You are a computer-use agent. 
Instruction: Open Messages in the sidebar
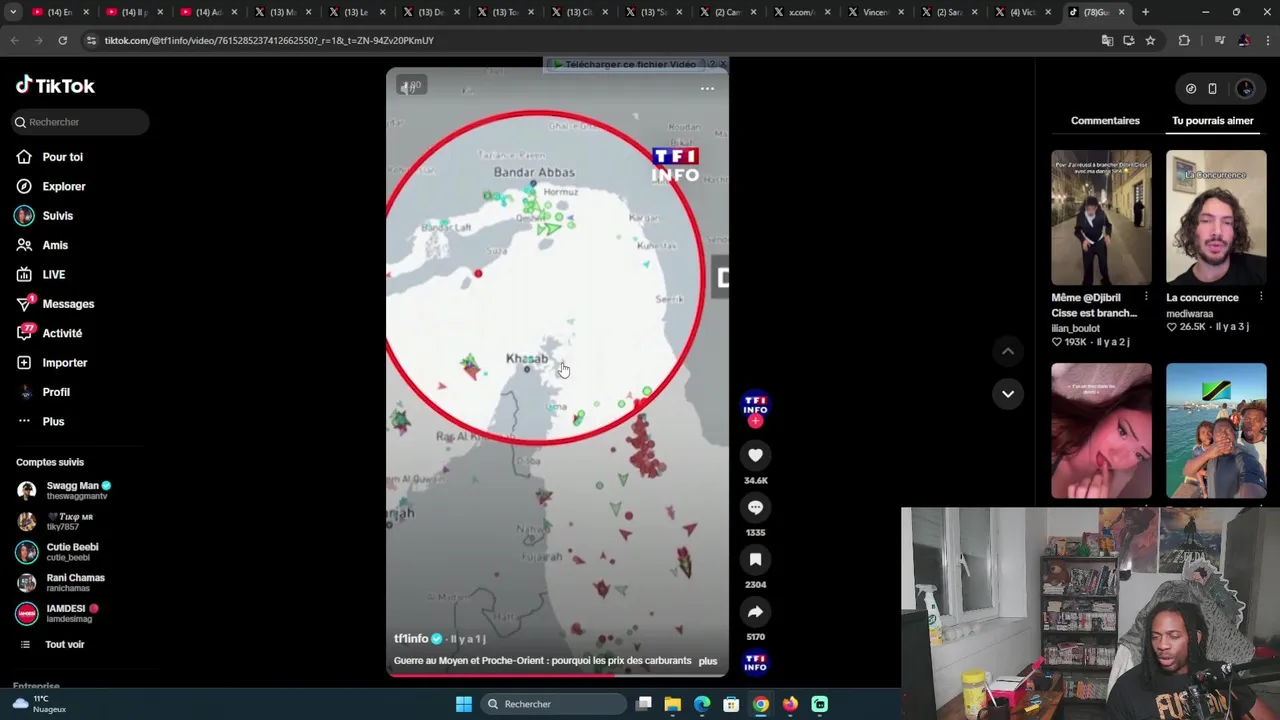click(68, 304)
